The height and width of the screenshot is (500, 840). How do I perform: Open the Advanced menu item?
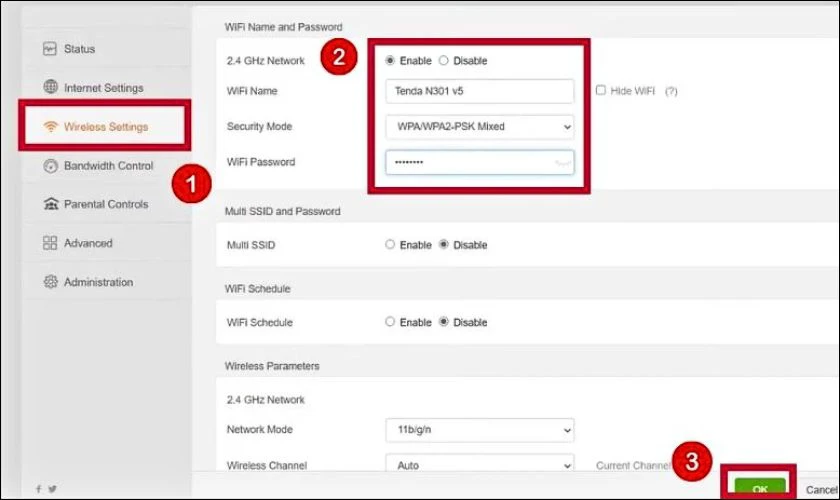[x=88, y=243]
